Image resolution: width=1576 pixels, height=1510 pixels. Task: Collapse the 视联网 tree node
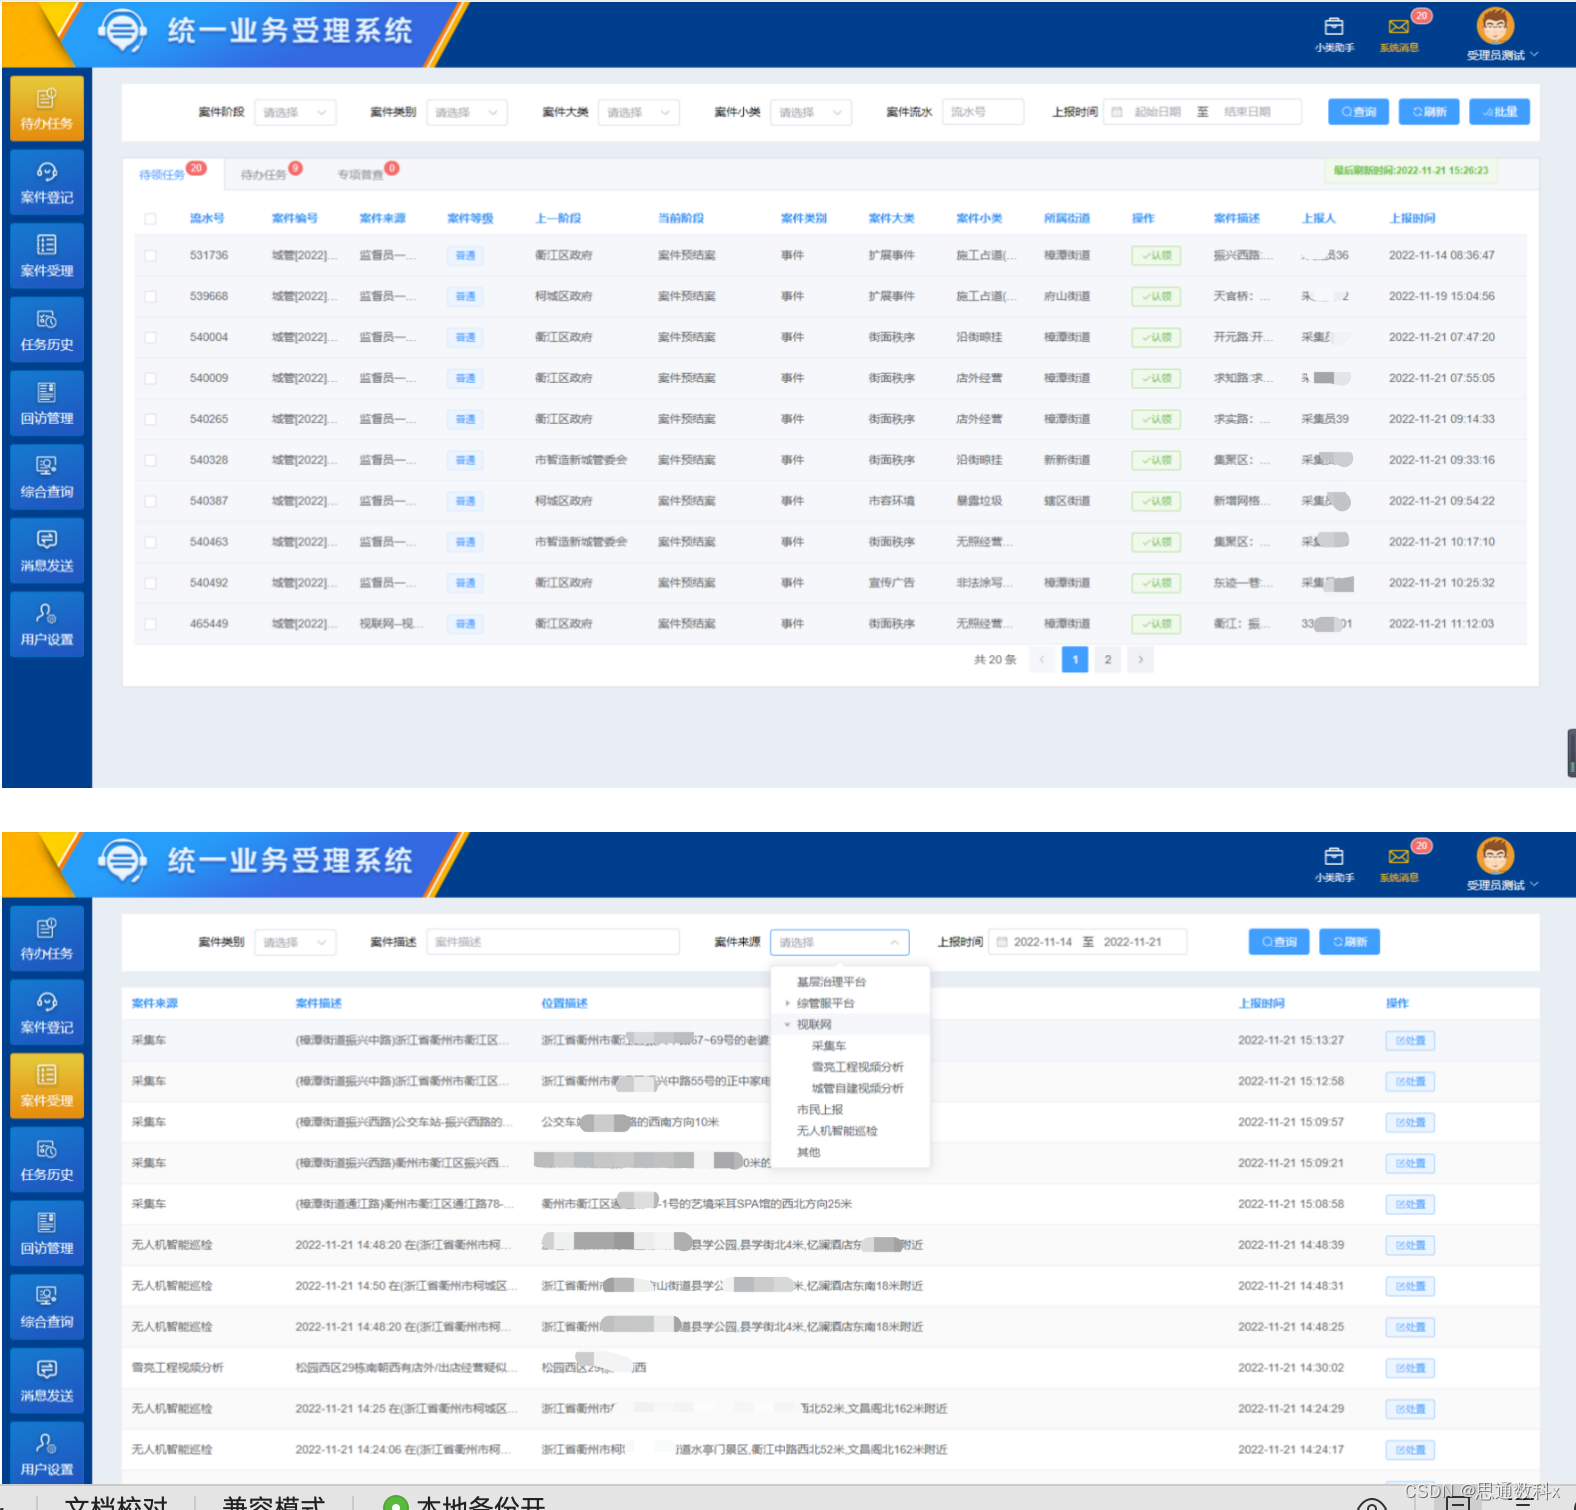[788, 1025]
